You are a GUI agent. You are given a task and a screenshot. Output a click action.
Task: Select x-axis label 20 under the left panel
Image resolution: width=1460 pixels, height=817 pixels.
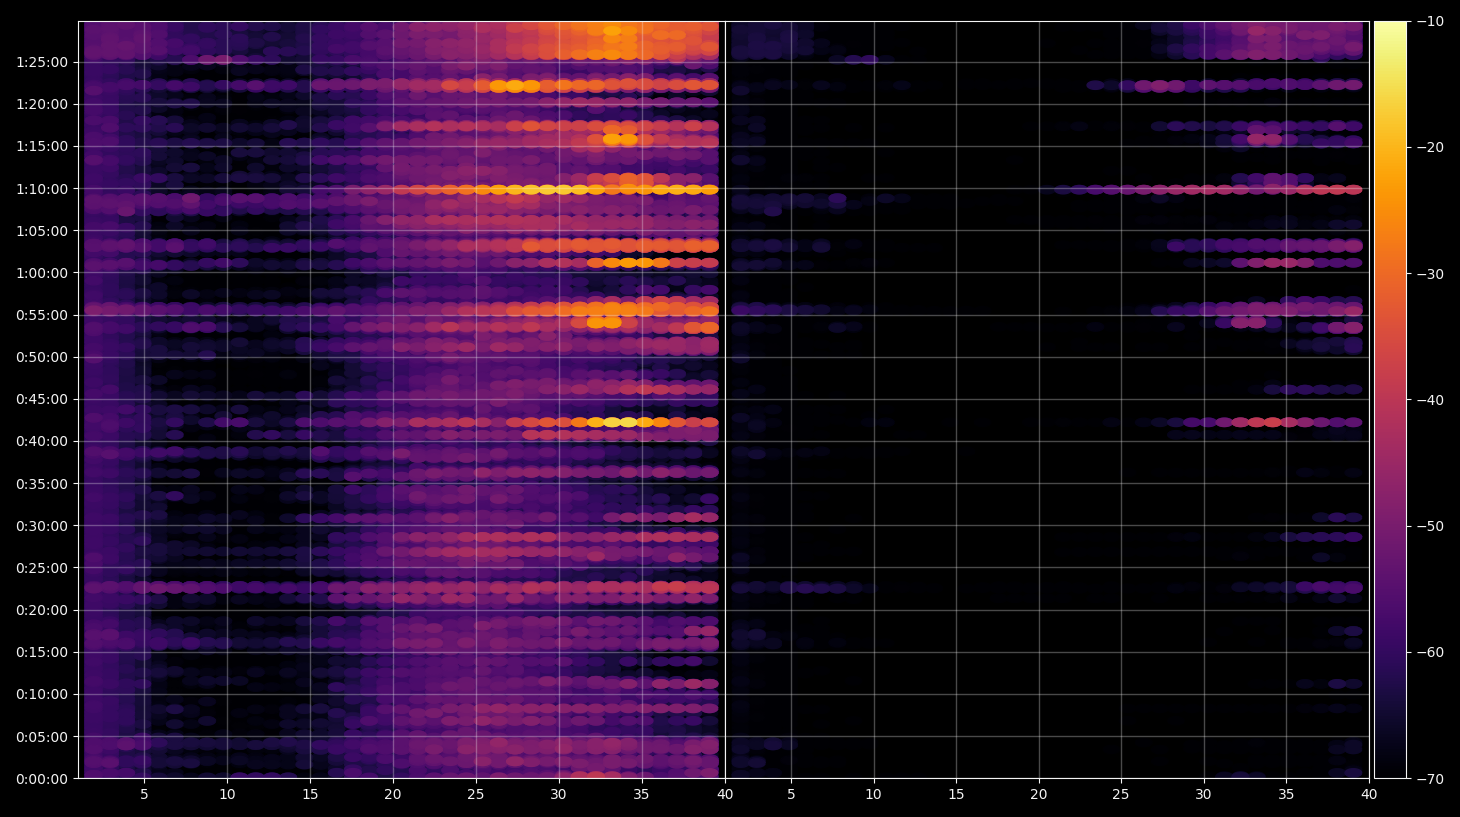(x=393, y=795)
